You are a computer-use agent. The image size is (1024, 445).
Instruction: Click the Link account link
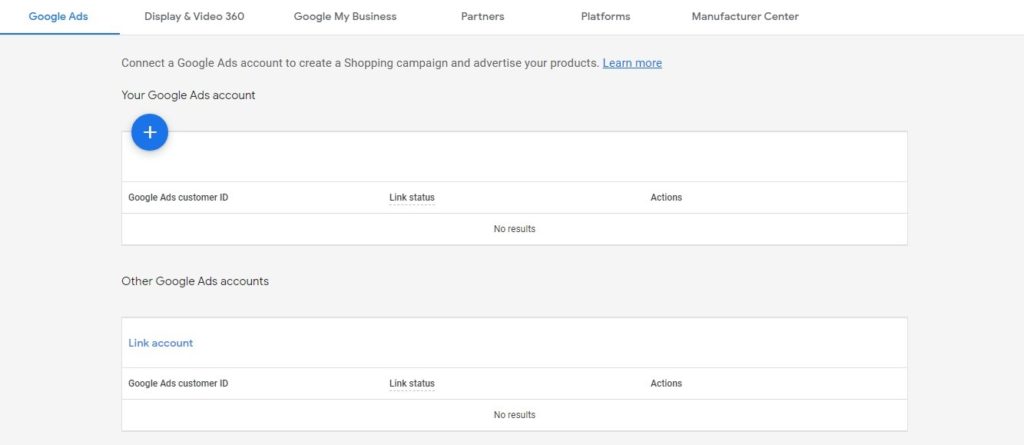point(161,343)
